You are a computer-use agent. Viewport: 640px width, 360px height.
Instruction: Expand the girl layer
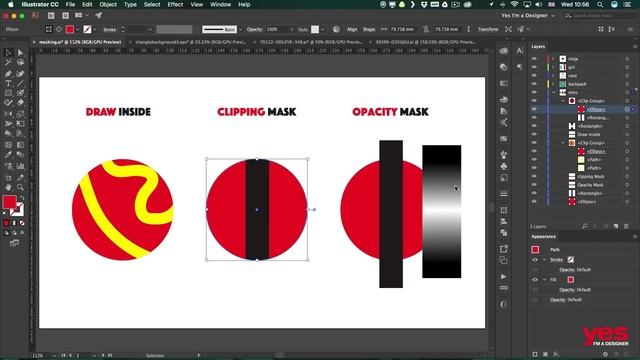pyautogui.click(x=553, y=67)
